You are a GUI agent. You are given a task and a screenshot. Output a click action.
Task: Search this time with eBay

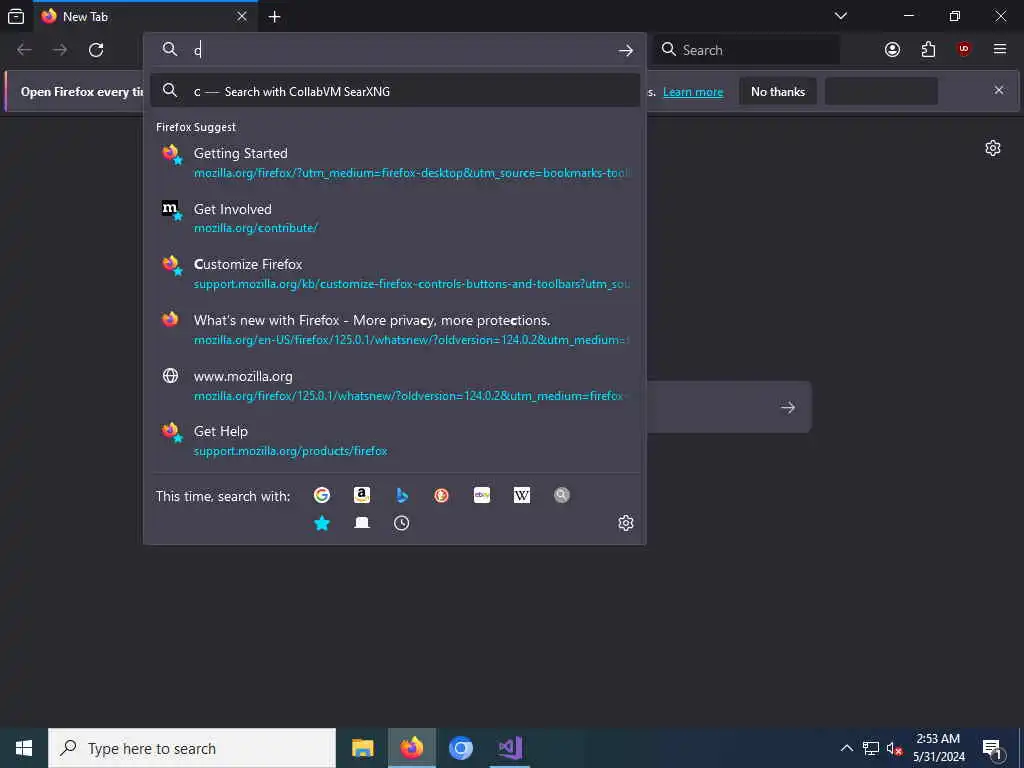[482, 495]
